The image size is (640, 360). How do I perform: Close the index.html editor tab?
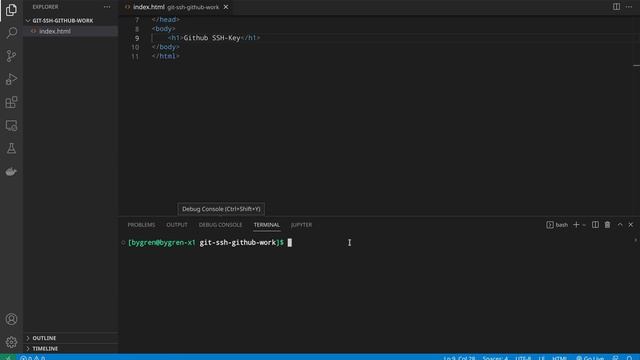point(226,7)
